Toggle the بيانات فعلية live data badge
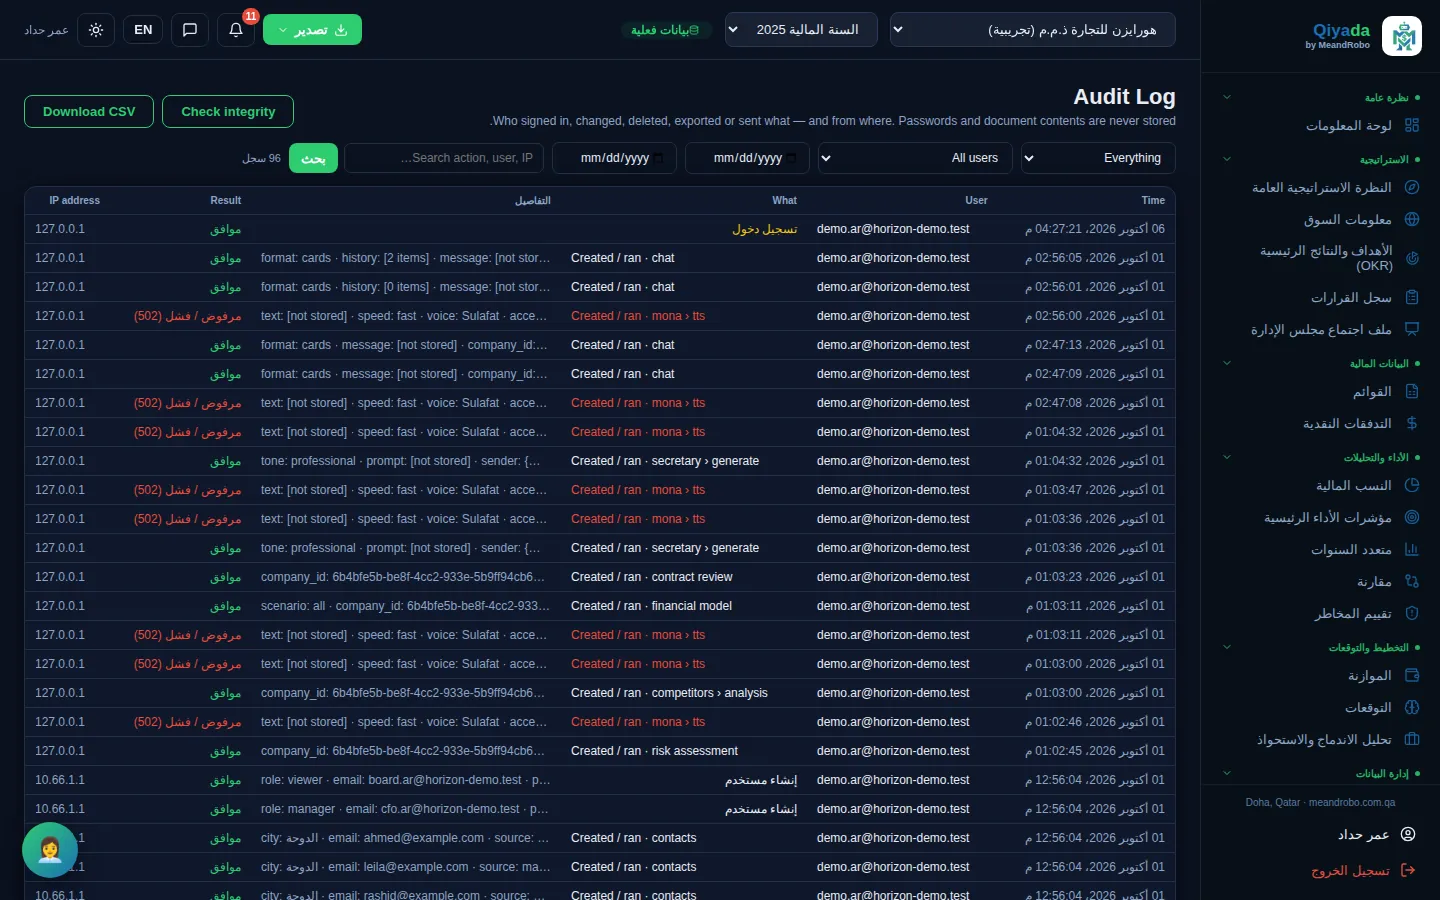Image resolution: width=1440 pixels, height=900 pixels. [x=665, y=30]
